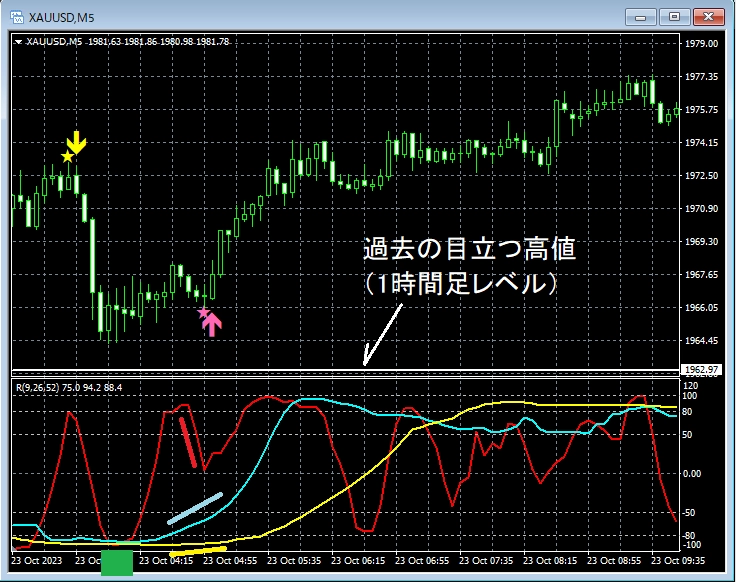Click the 23 Oct 08:15 time label
The height and width of the screenshot is (582, 737).
[550, 560]
